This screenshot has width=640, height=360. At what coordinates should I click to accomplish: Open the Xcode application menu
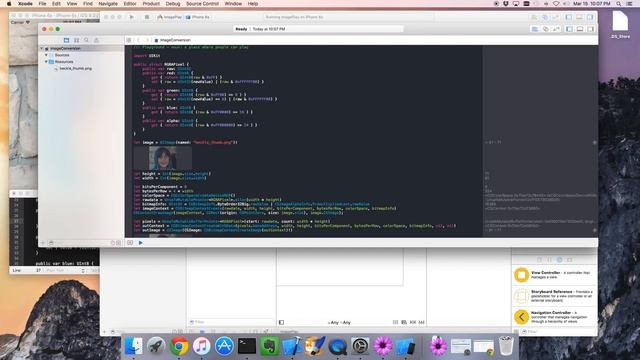[x=25, y=4]
